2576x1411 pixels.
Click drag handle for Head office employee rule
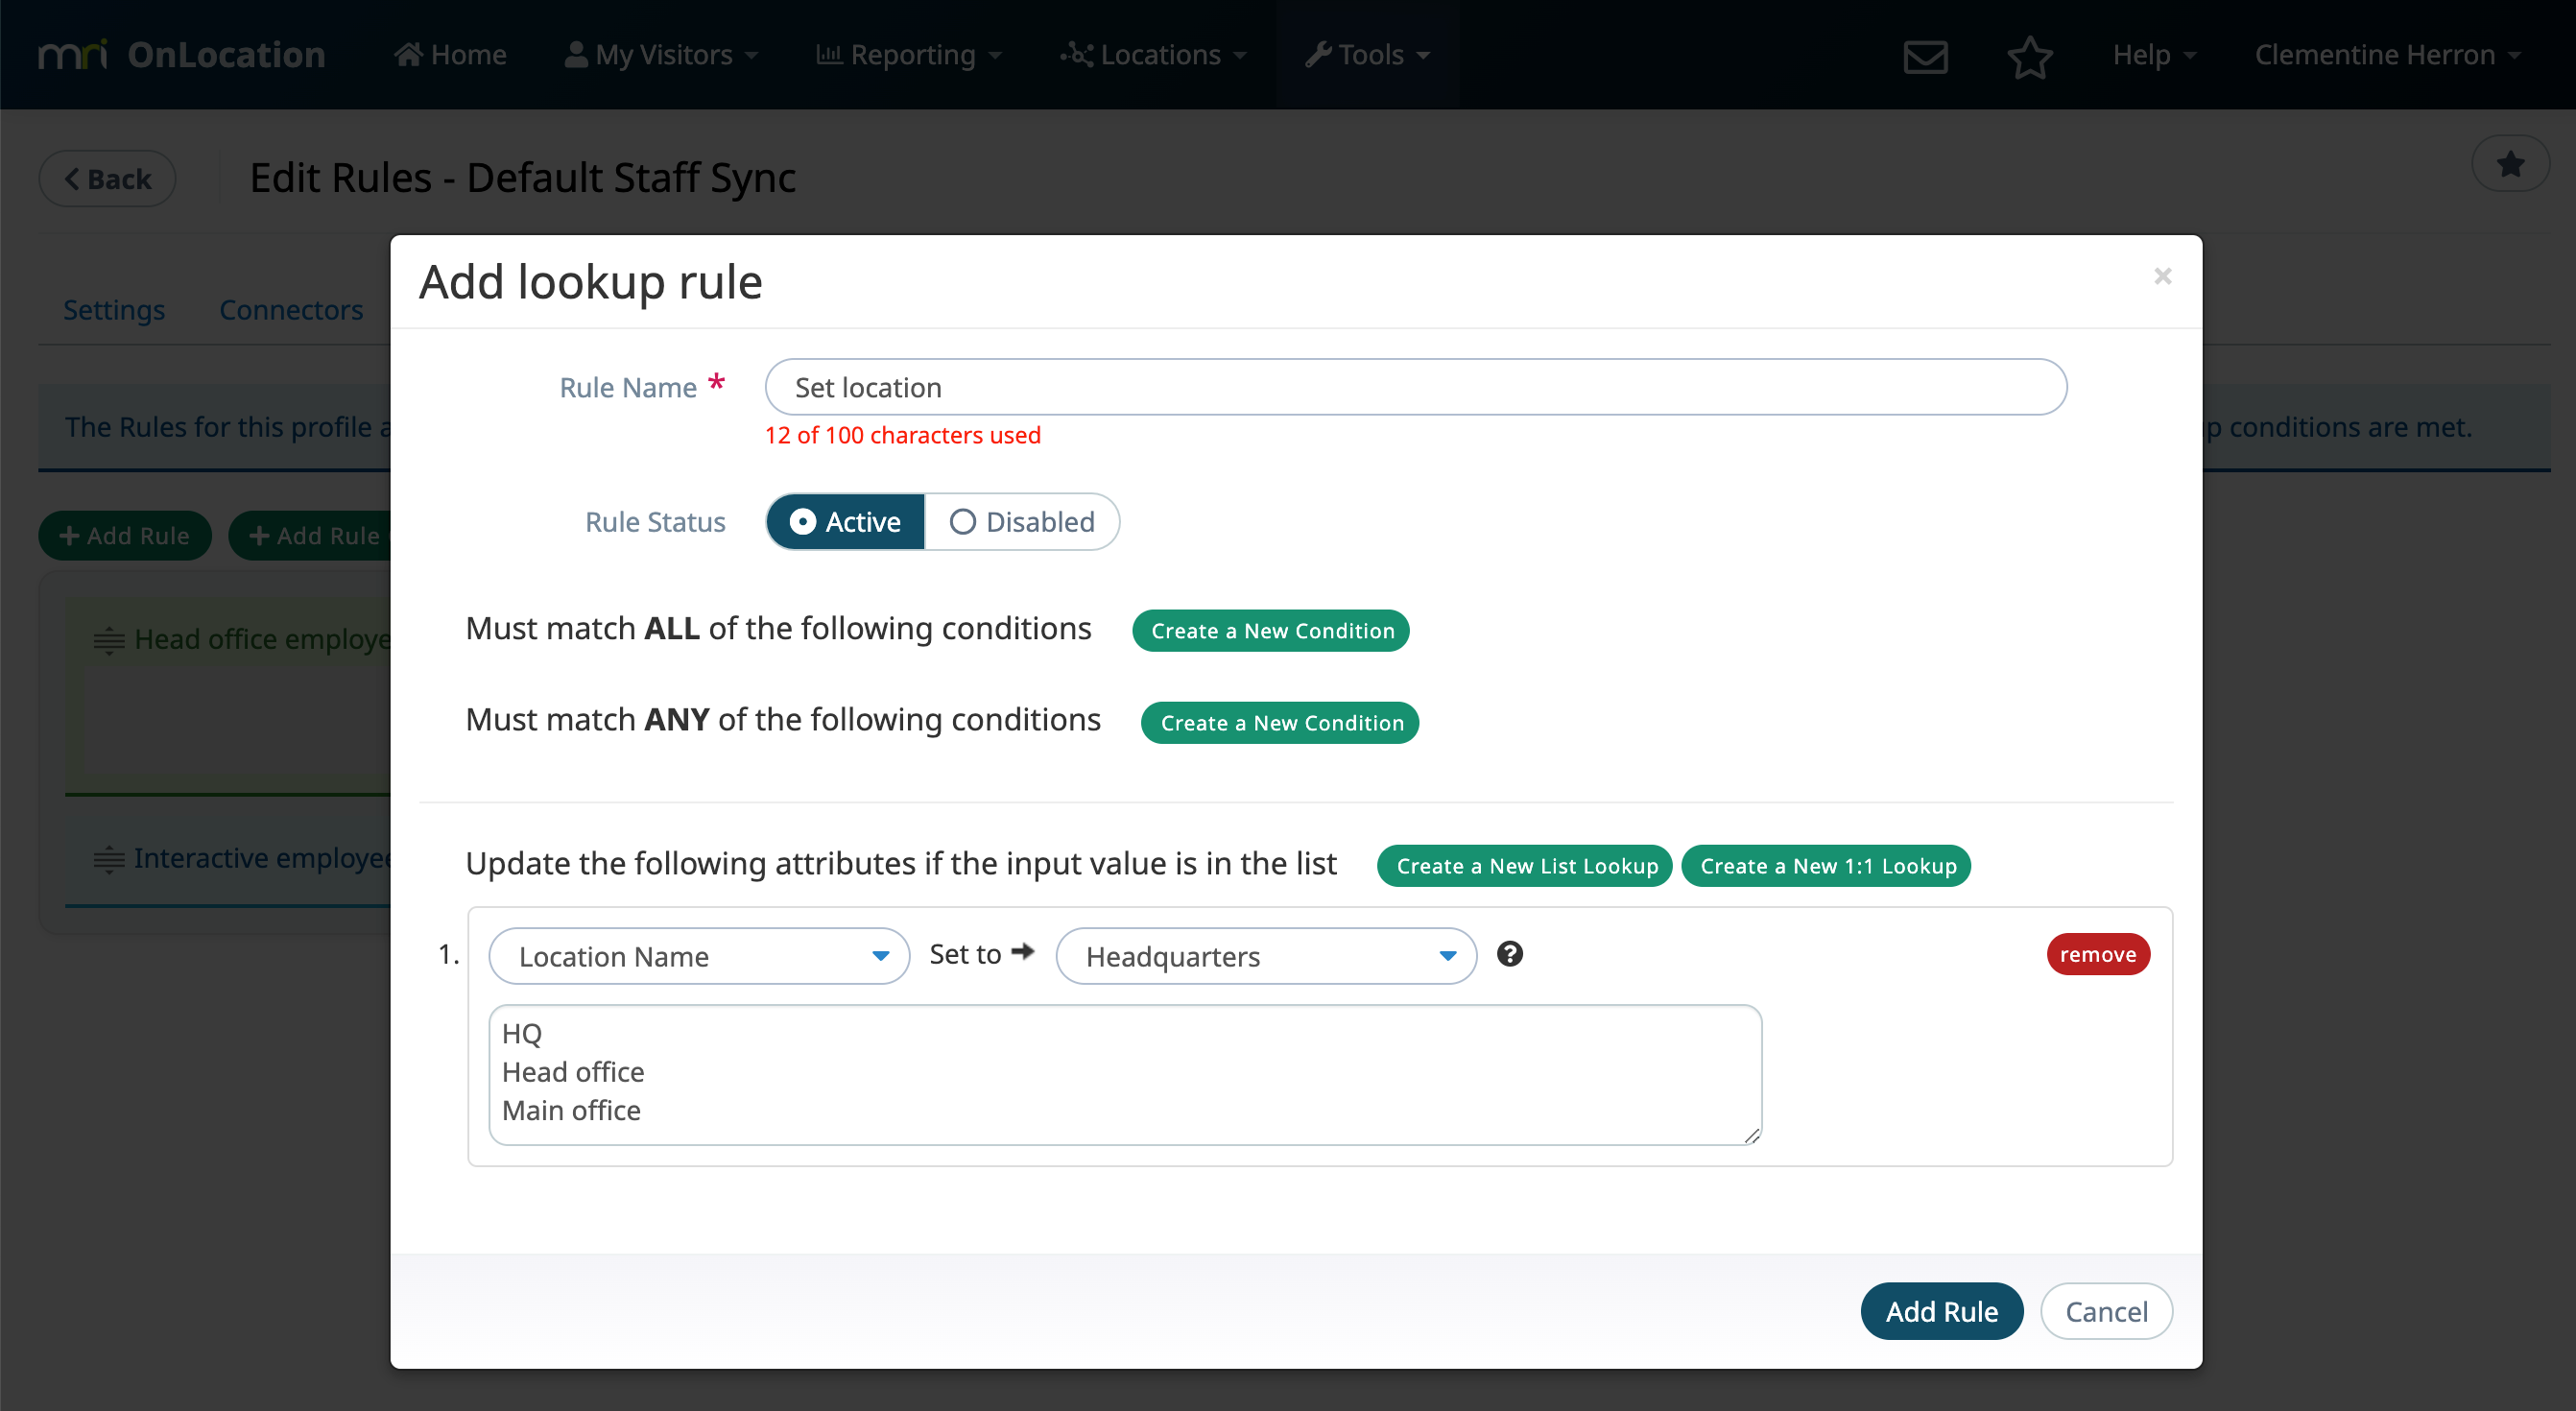click(108, 640)
